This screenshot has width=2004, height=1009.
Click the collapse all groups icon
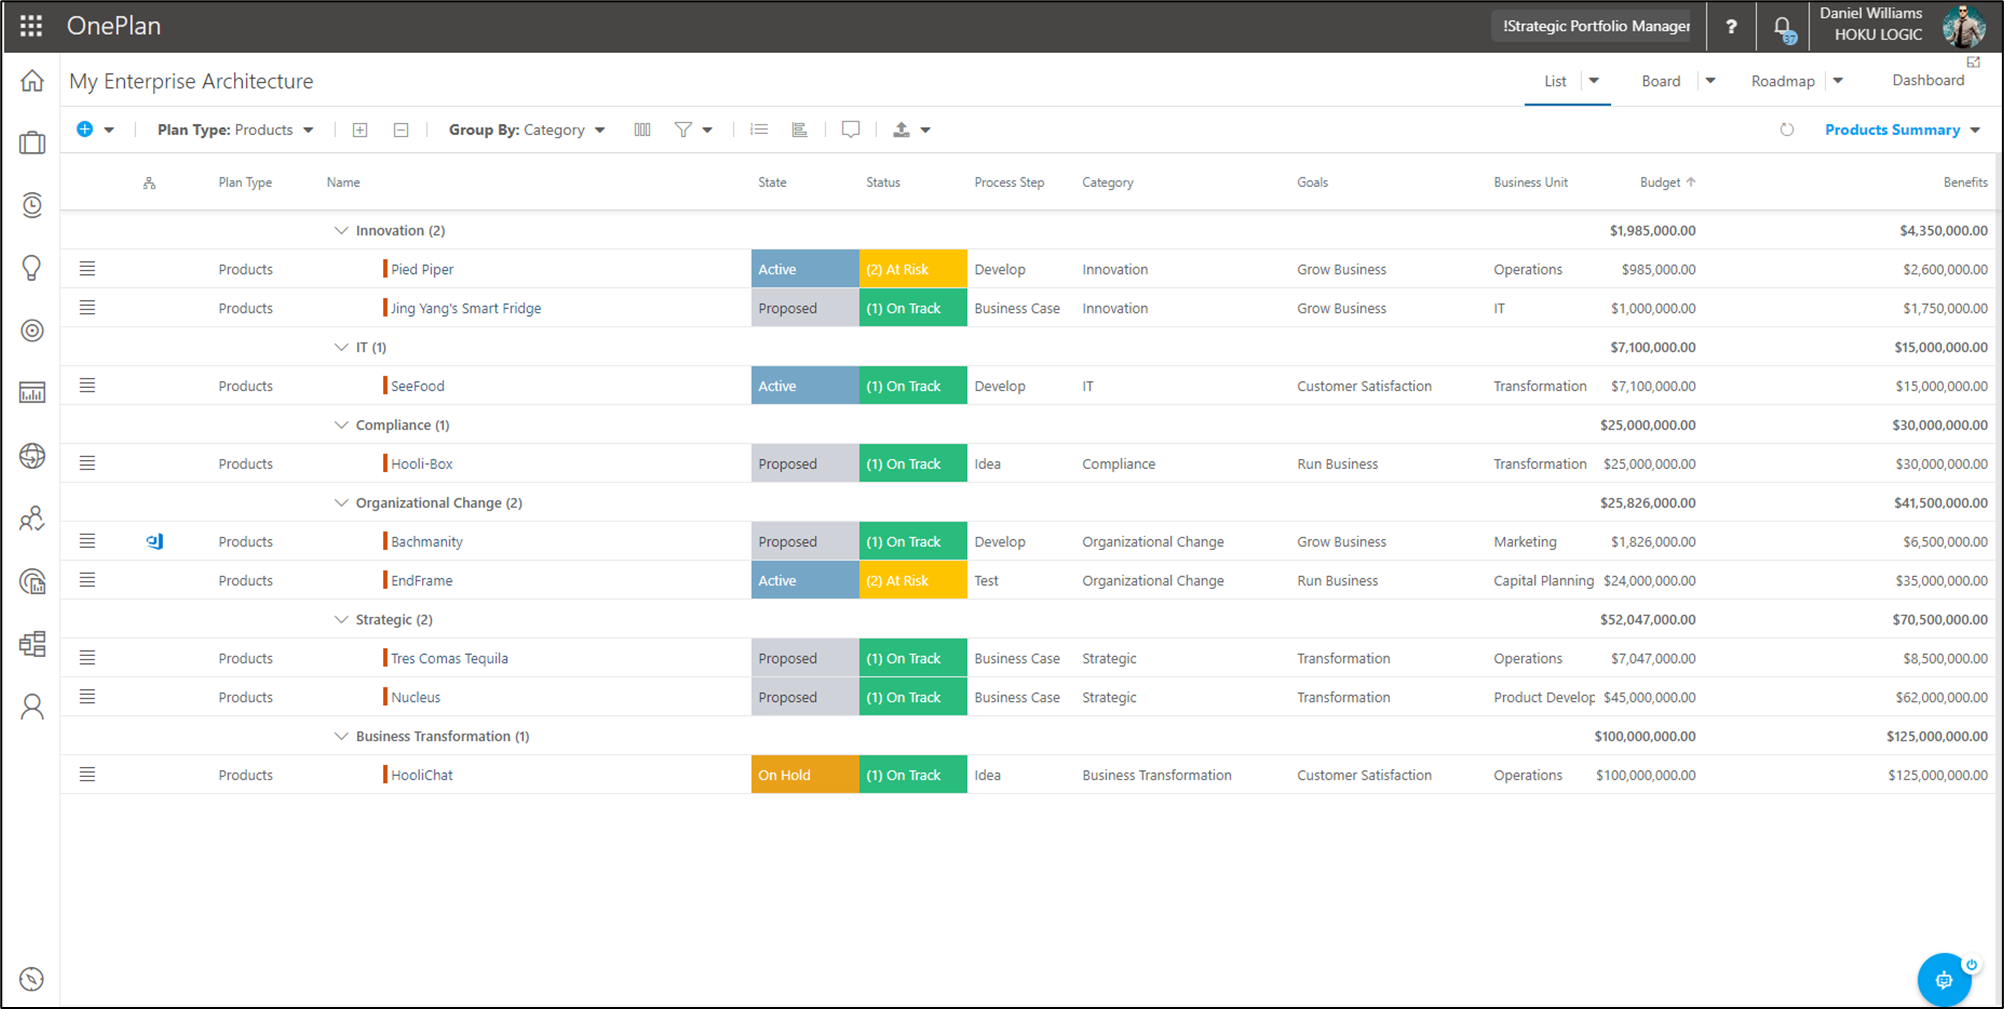401,130
